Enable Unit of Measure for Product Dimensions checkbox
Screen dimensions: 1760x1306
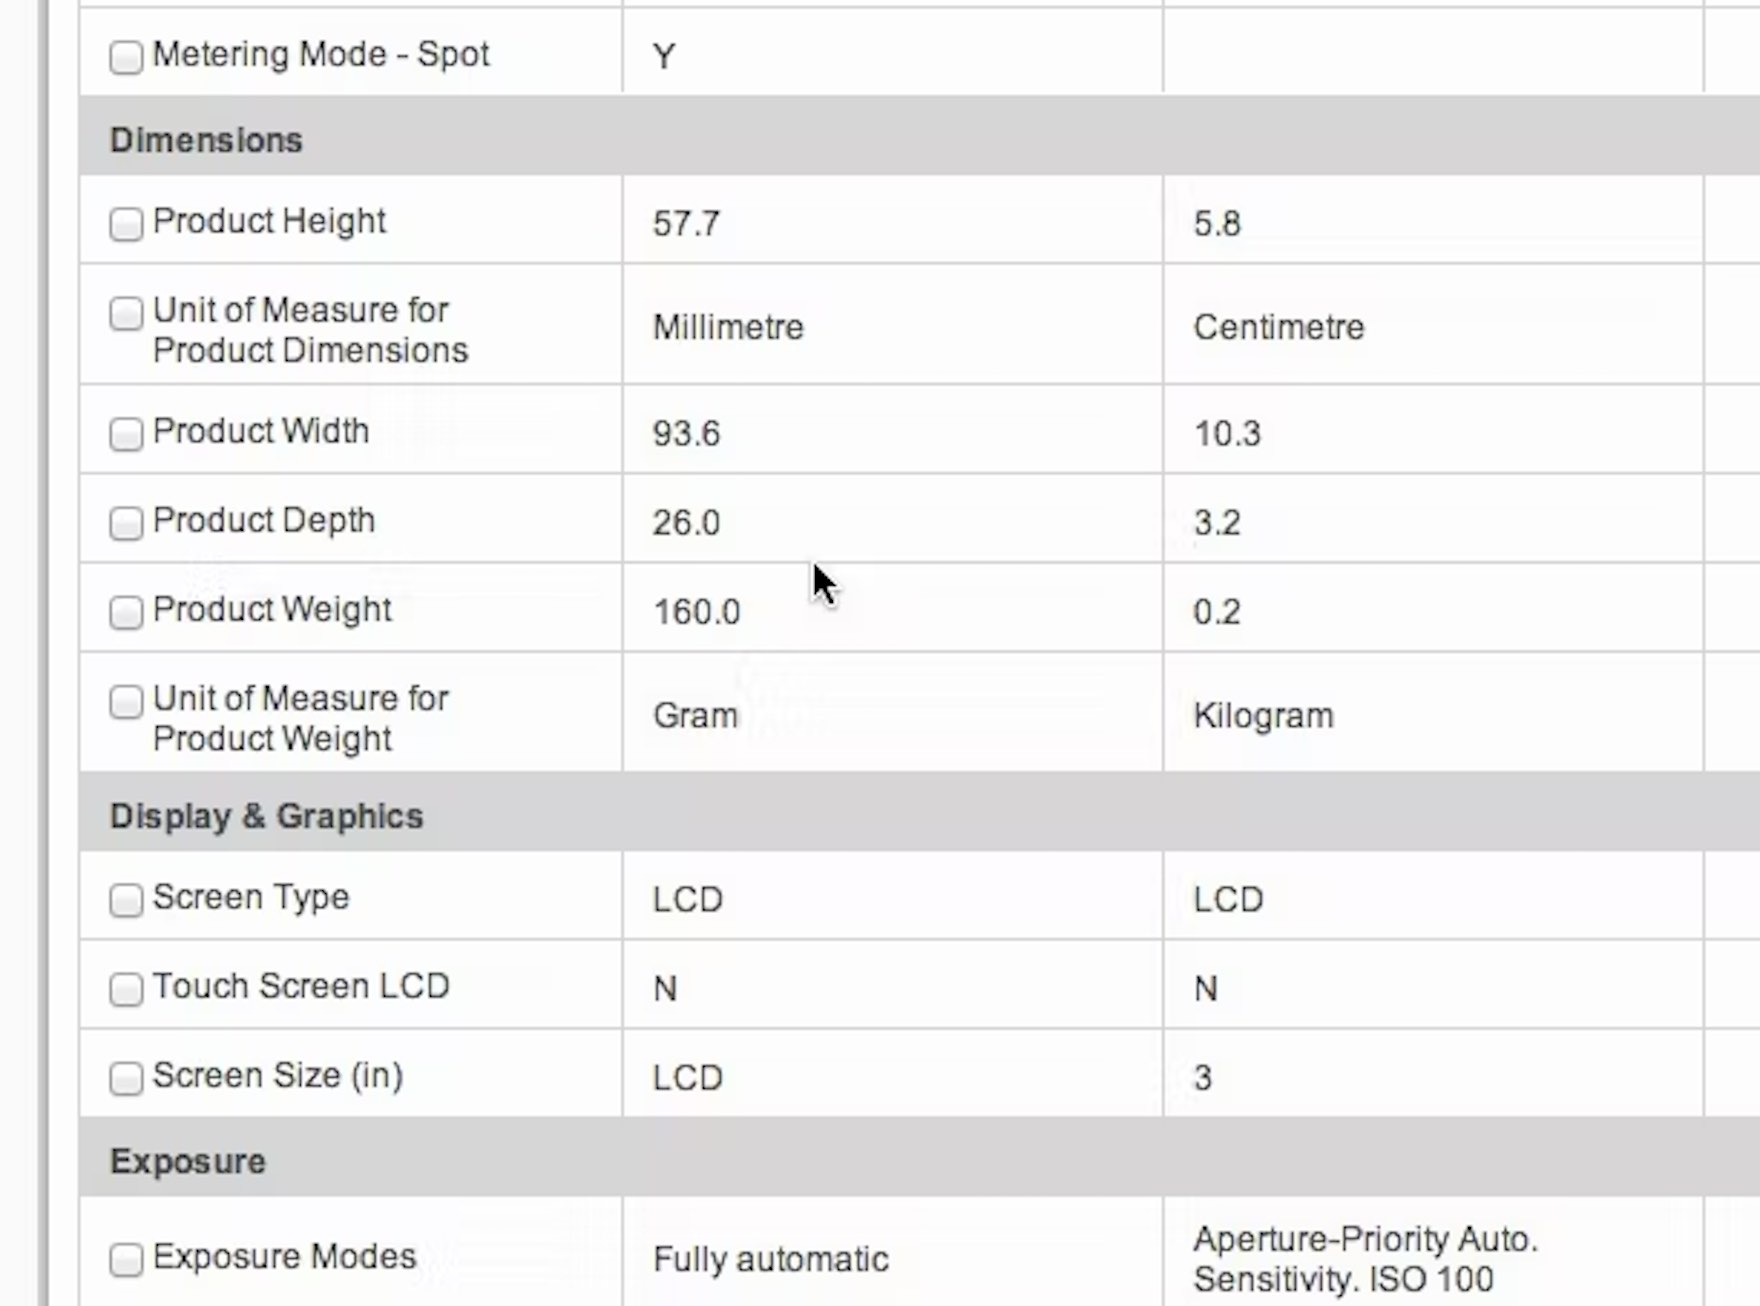[x=126, y=314]
